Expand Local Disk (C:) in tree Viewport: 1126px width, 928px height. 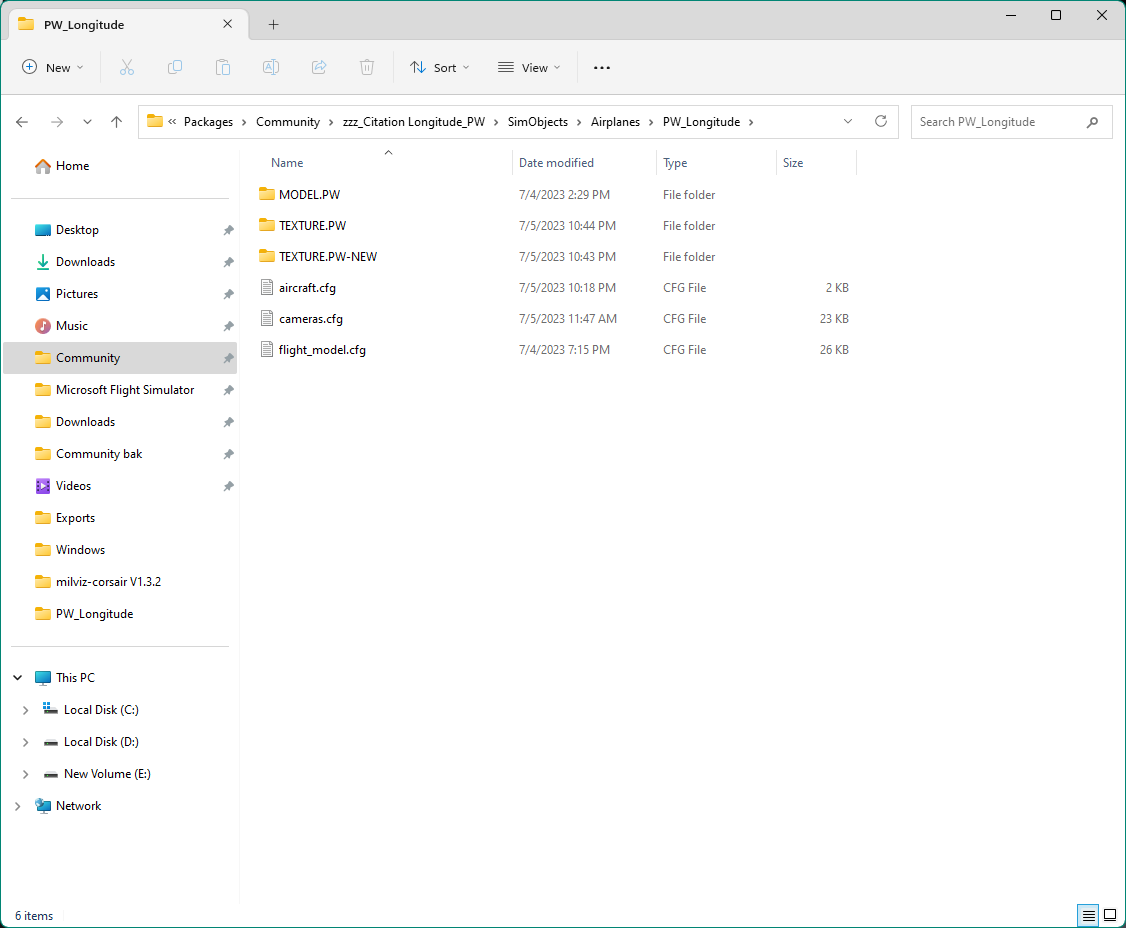(x=25, y=710)
